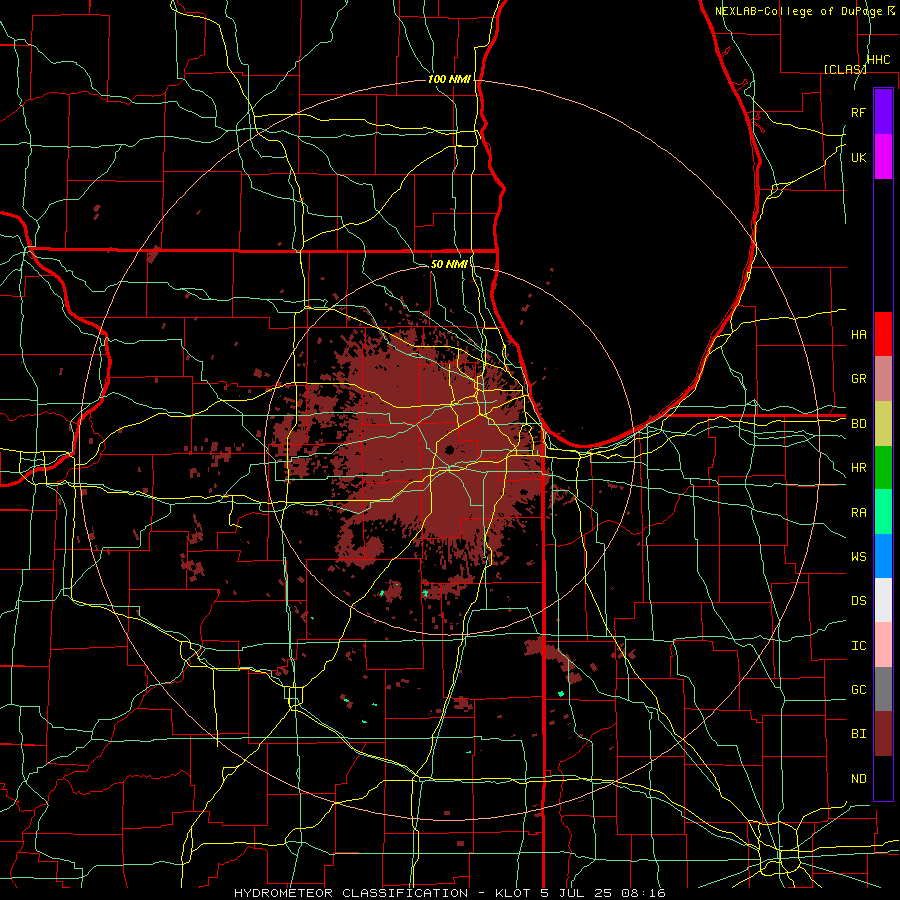Click the BD yellow legend swatch
The image size is (900, 900).
click(x=883, y=424)
